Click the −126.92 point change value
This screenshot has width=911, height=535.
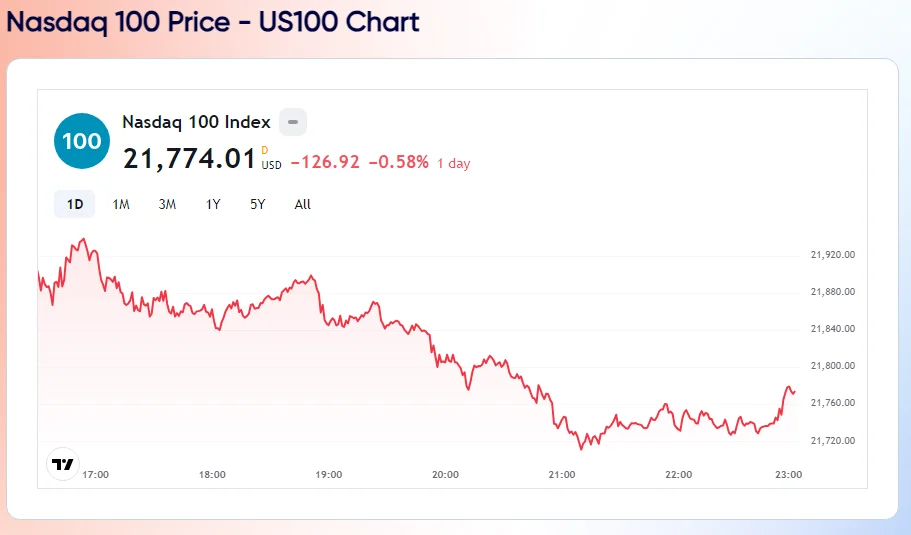click(325, 162)
